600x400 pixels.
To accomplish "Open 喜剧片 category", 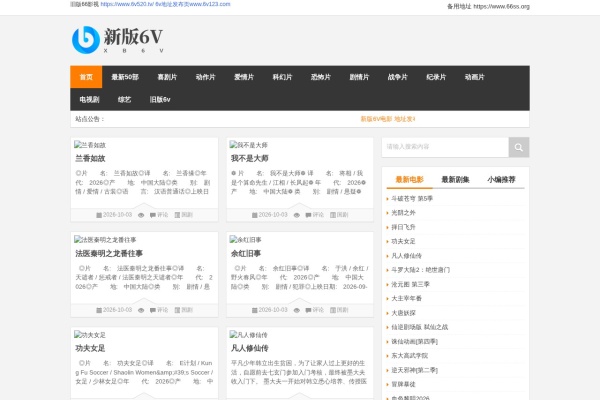I will (167, 77).
